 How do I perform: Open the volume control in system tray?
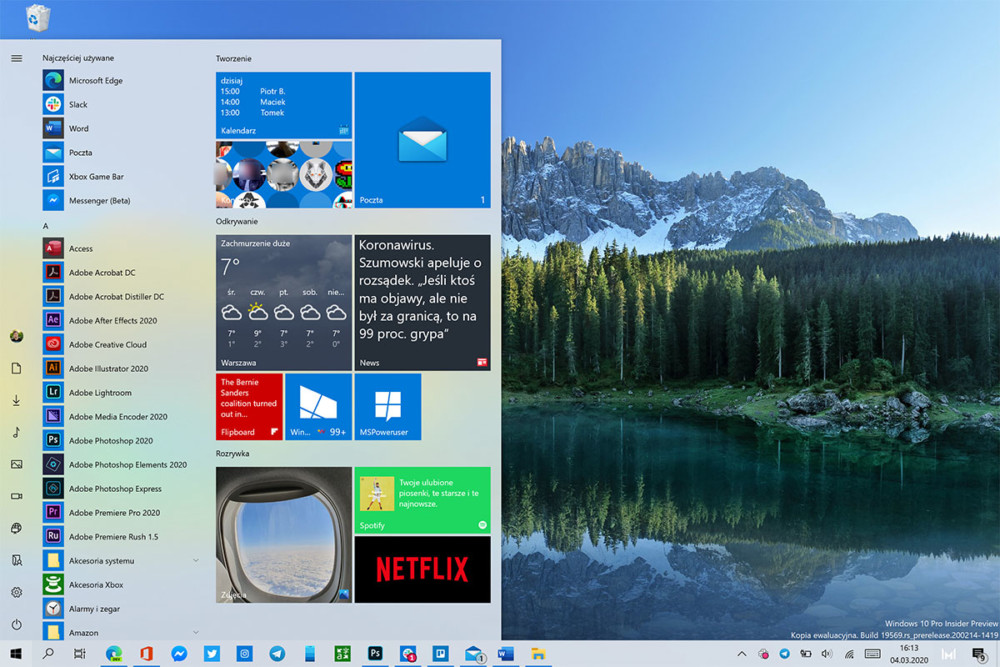click(827, 654)
